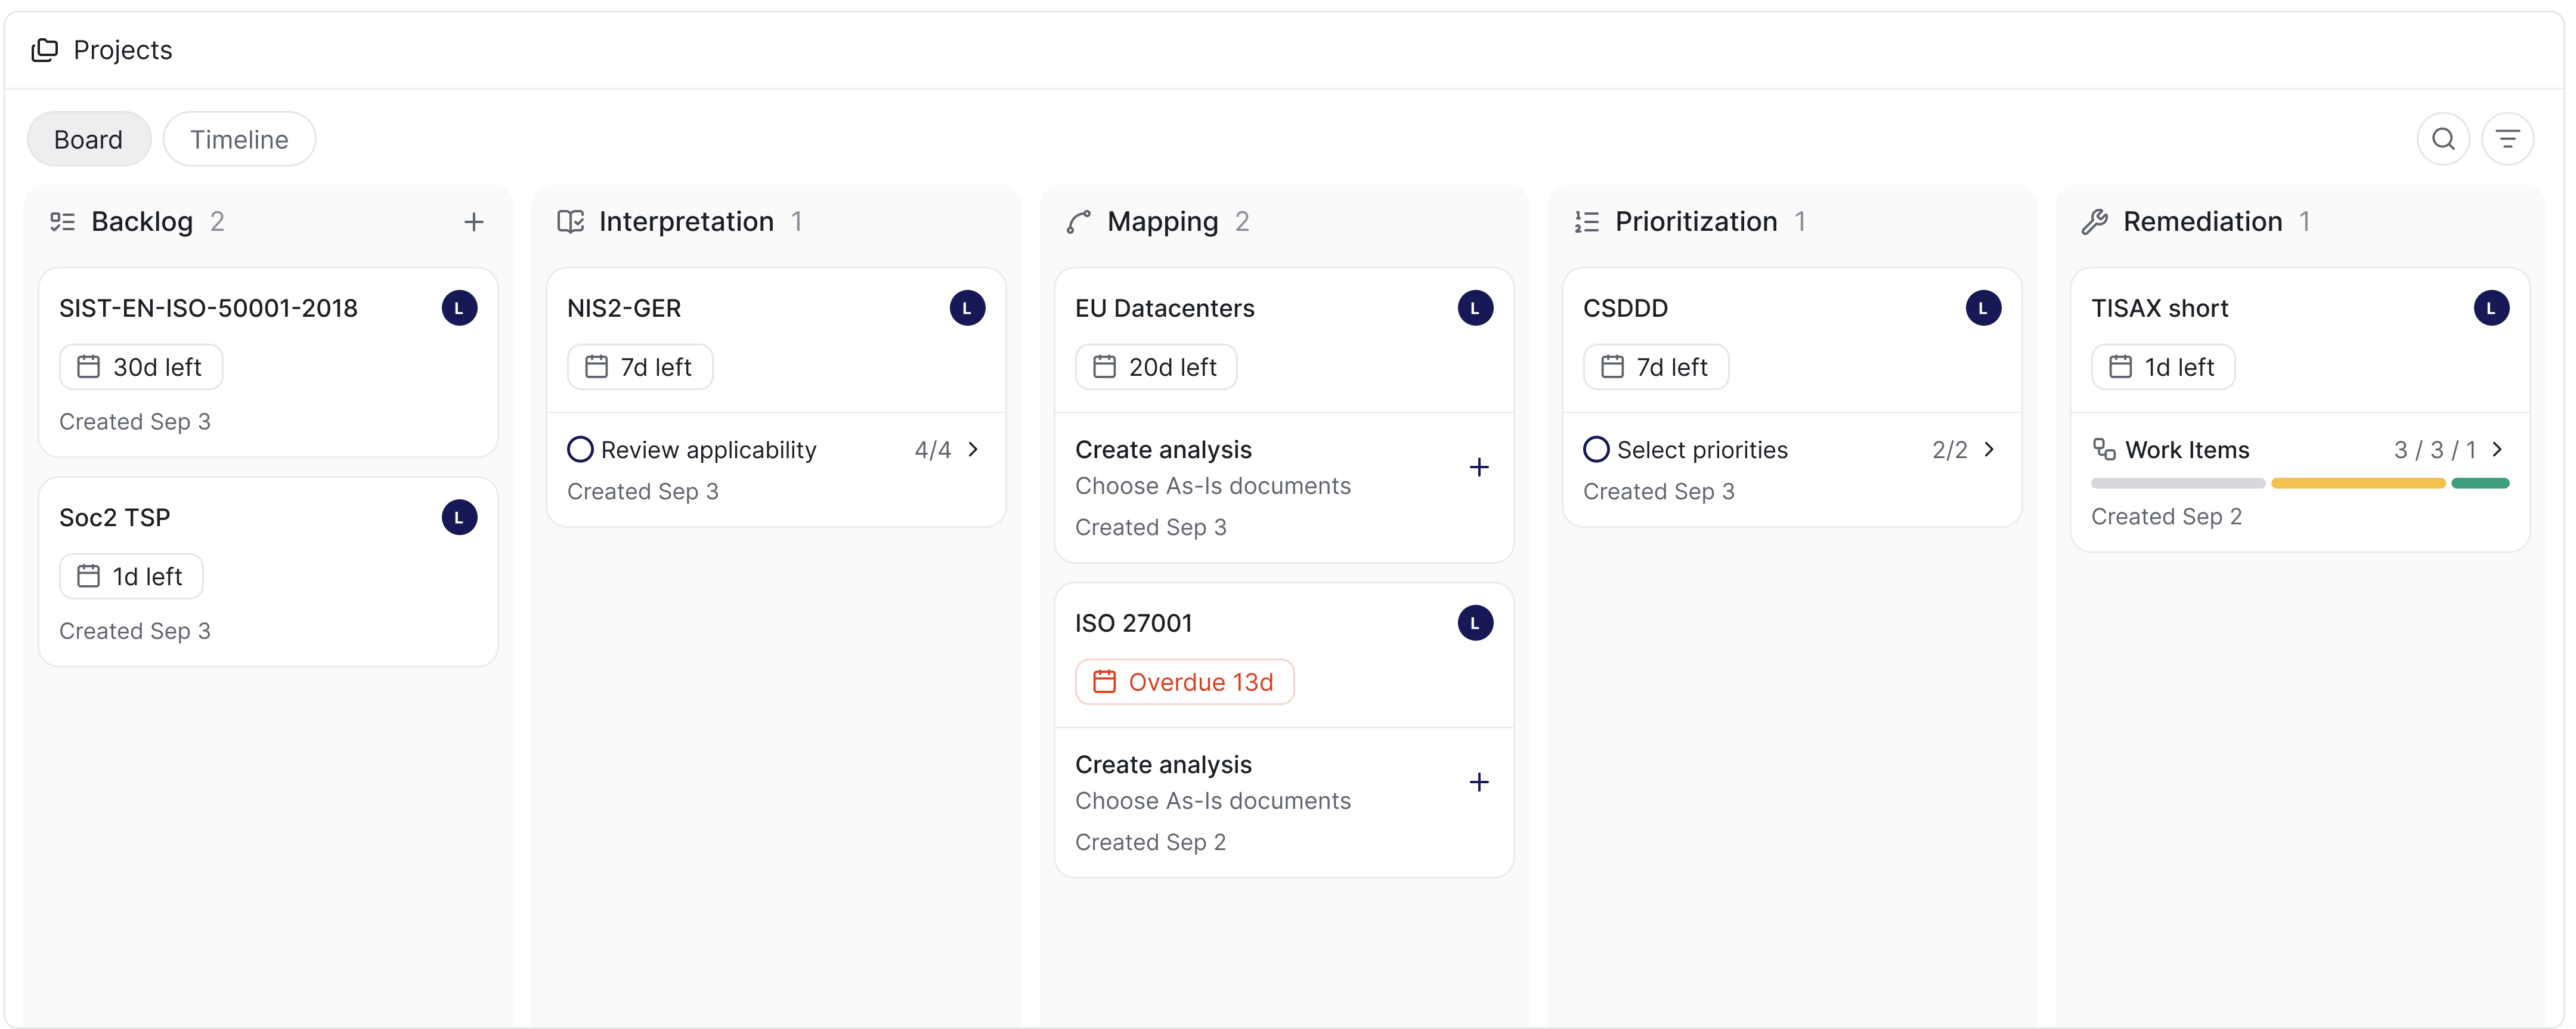
Task: Expand Select priorities 2/2 chevron
Action: point(1989,449)
